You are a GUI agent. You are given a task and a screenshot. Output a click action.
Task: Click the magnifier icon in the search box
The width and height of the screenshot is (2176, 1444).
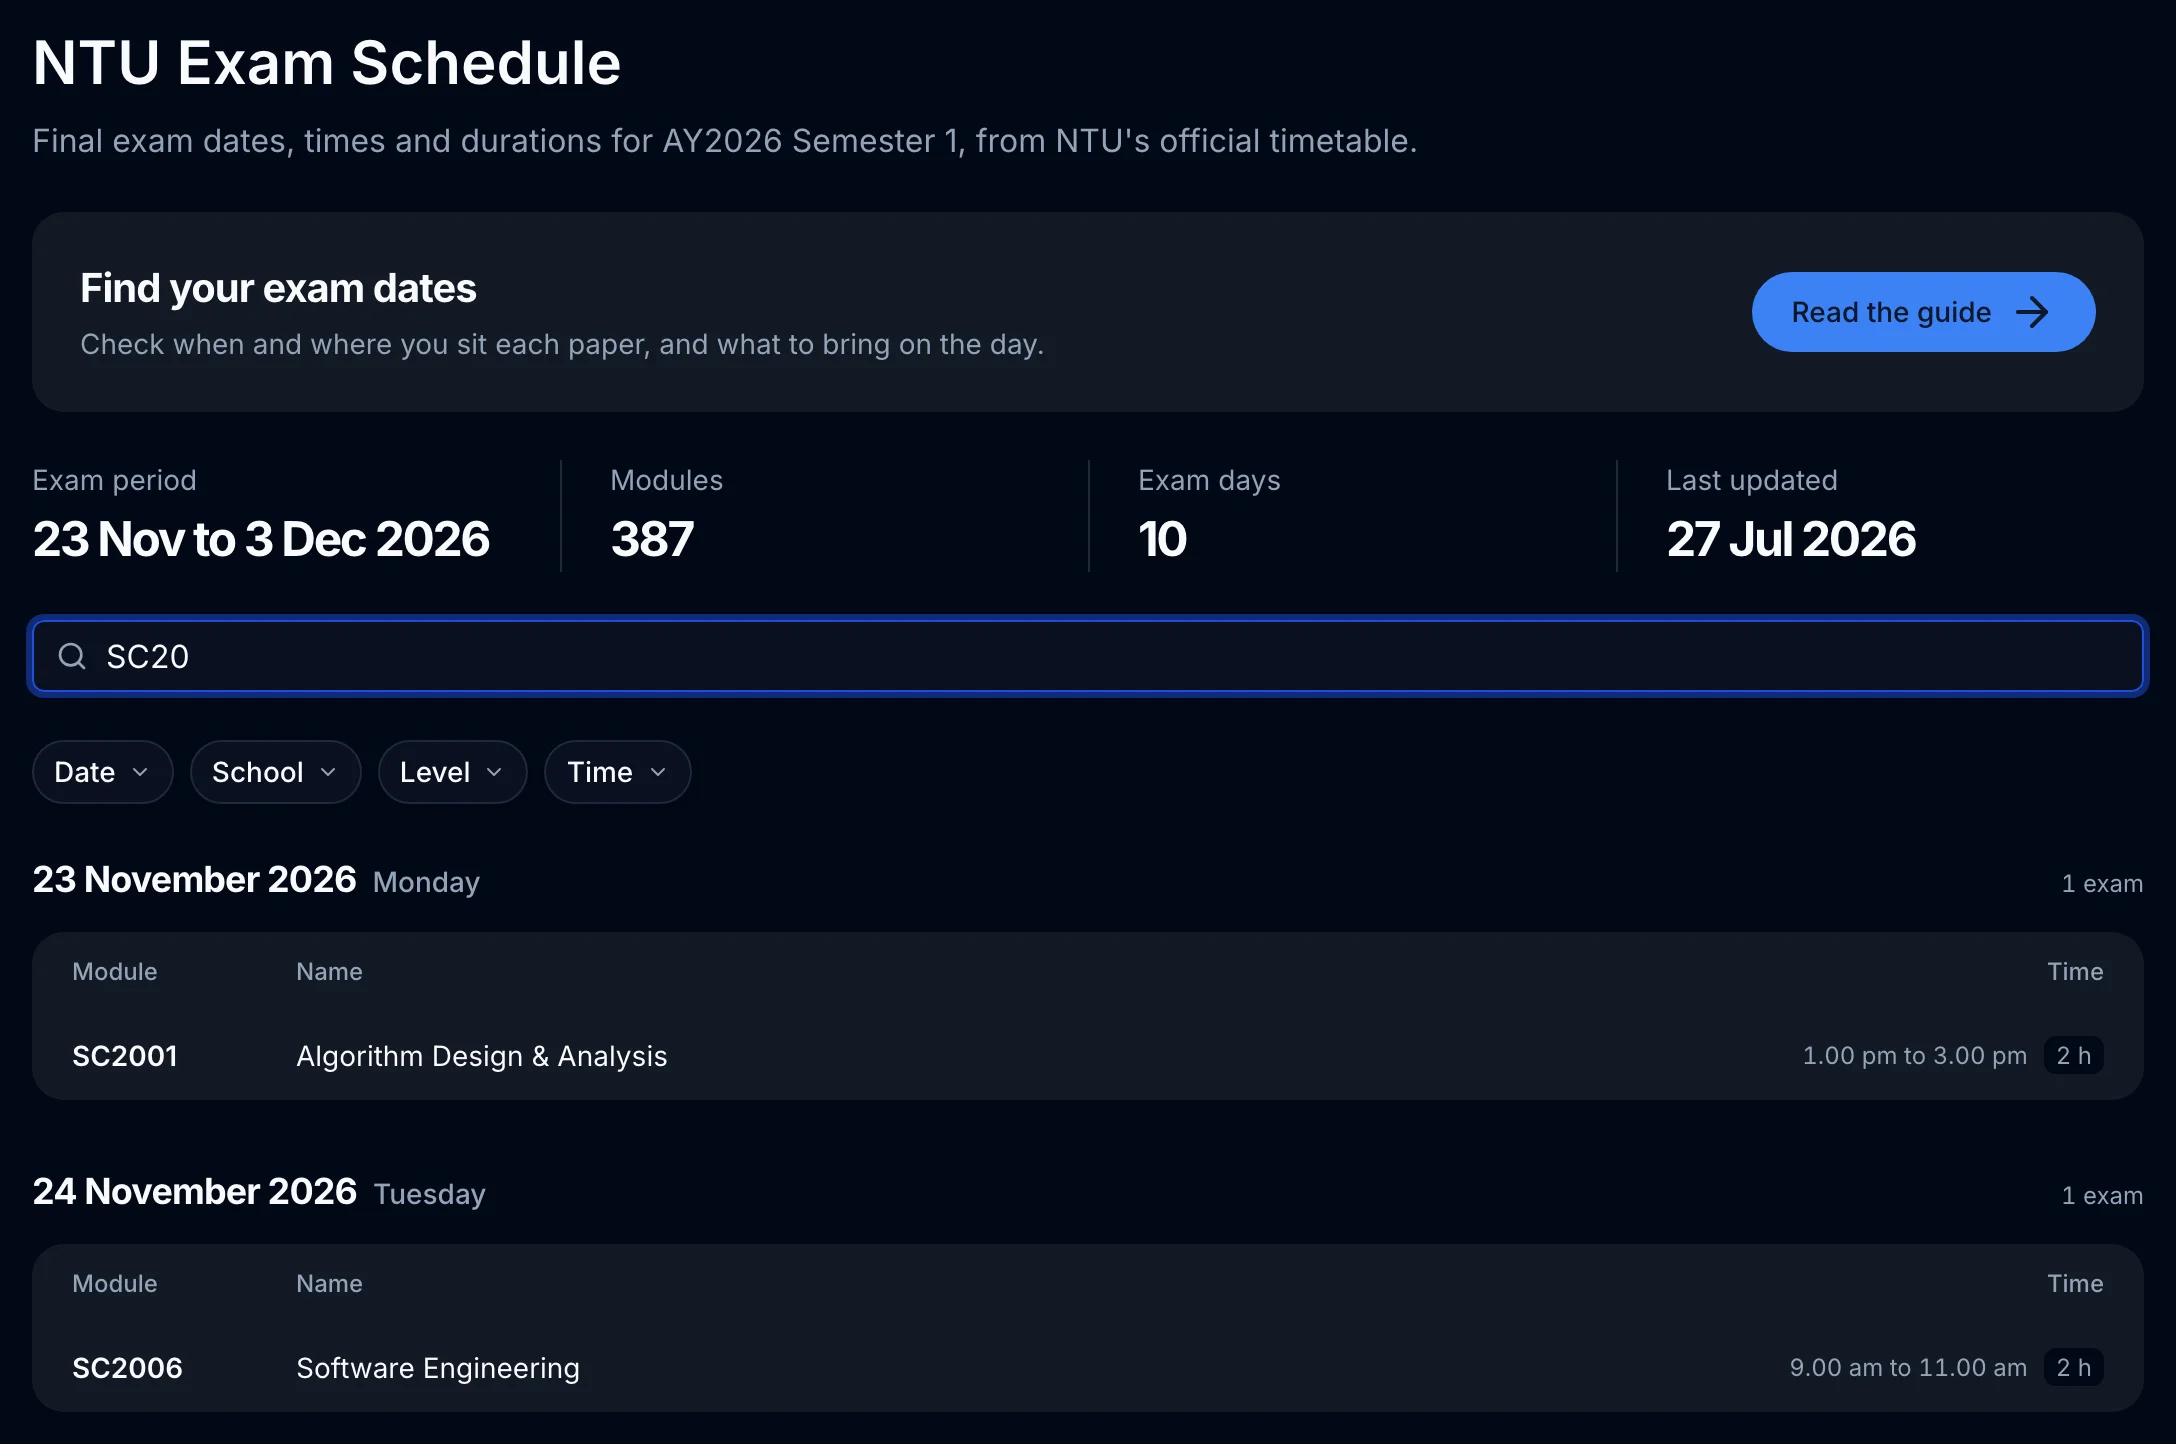coord(72,656)
